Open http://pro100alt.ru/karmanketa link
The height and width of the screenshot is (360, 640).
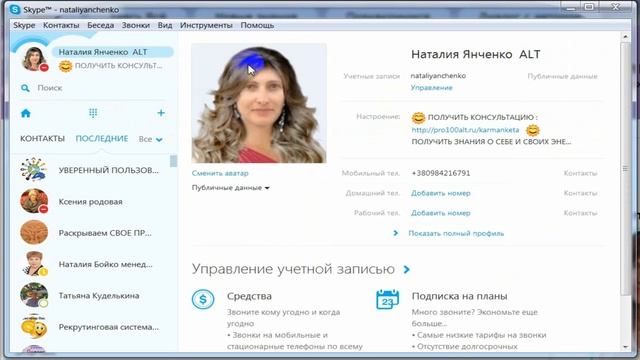(465, 130)
